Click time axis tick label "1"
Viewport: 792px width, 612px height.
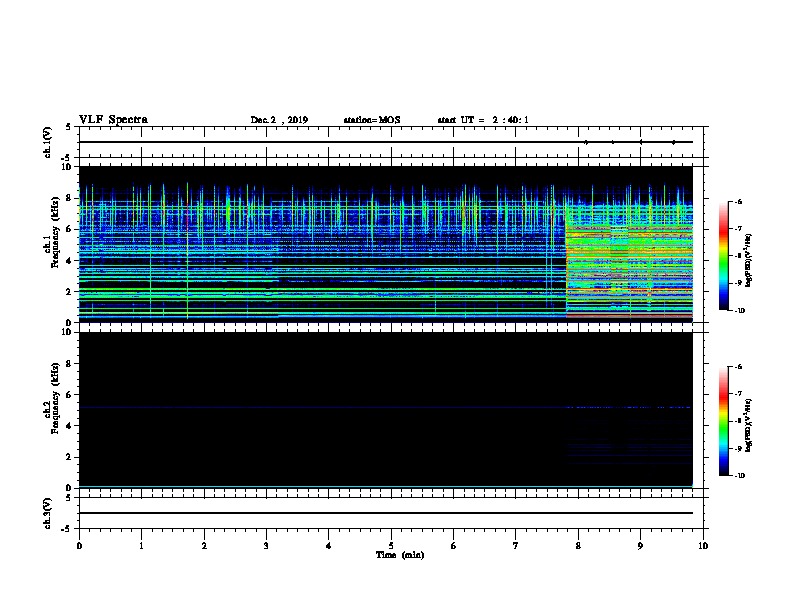click(x=142, y=546)
